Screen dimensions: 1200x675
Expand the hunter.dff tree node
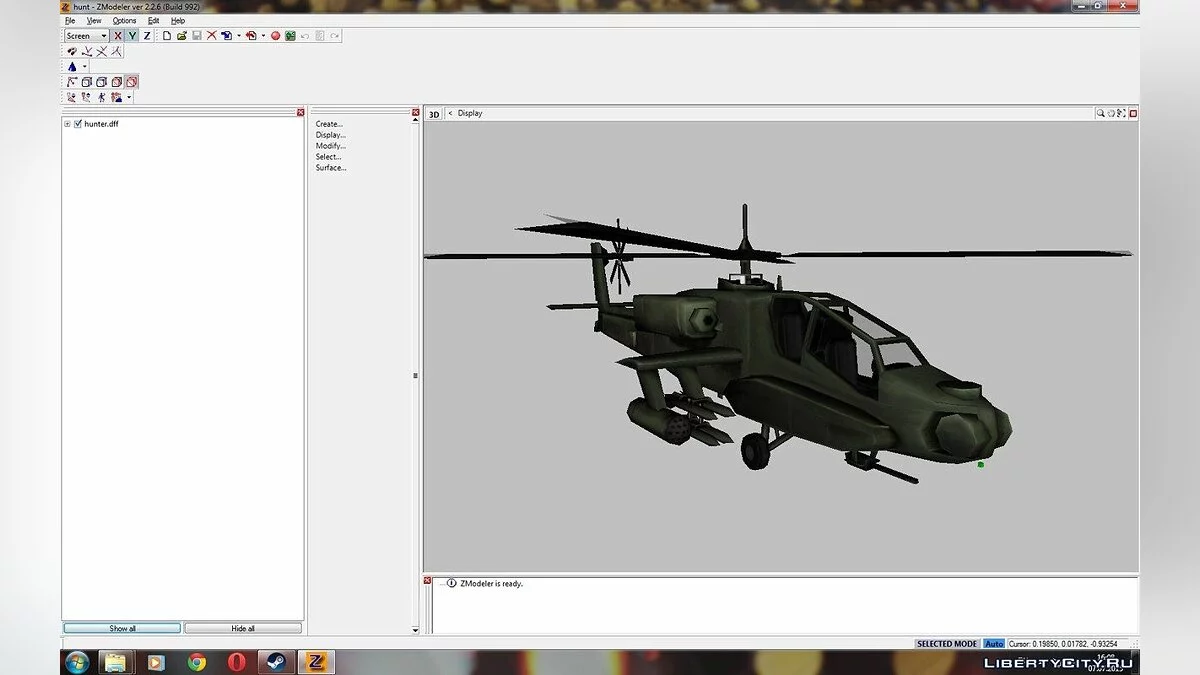coord(67,124)
